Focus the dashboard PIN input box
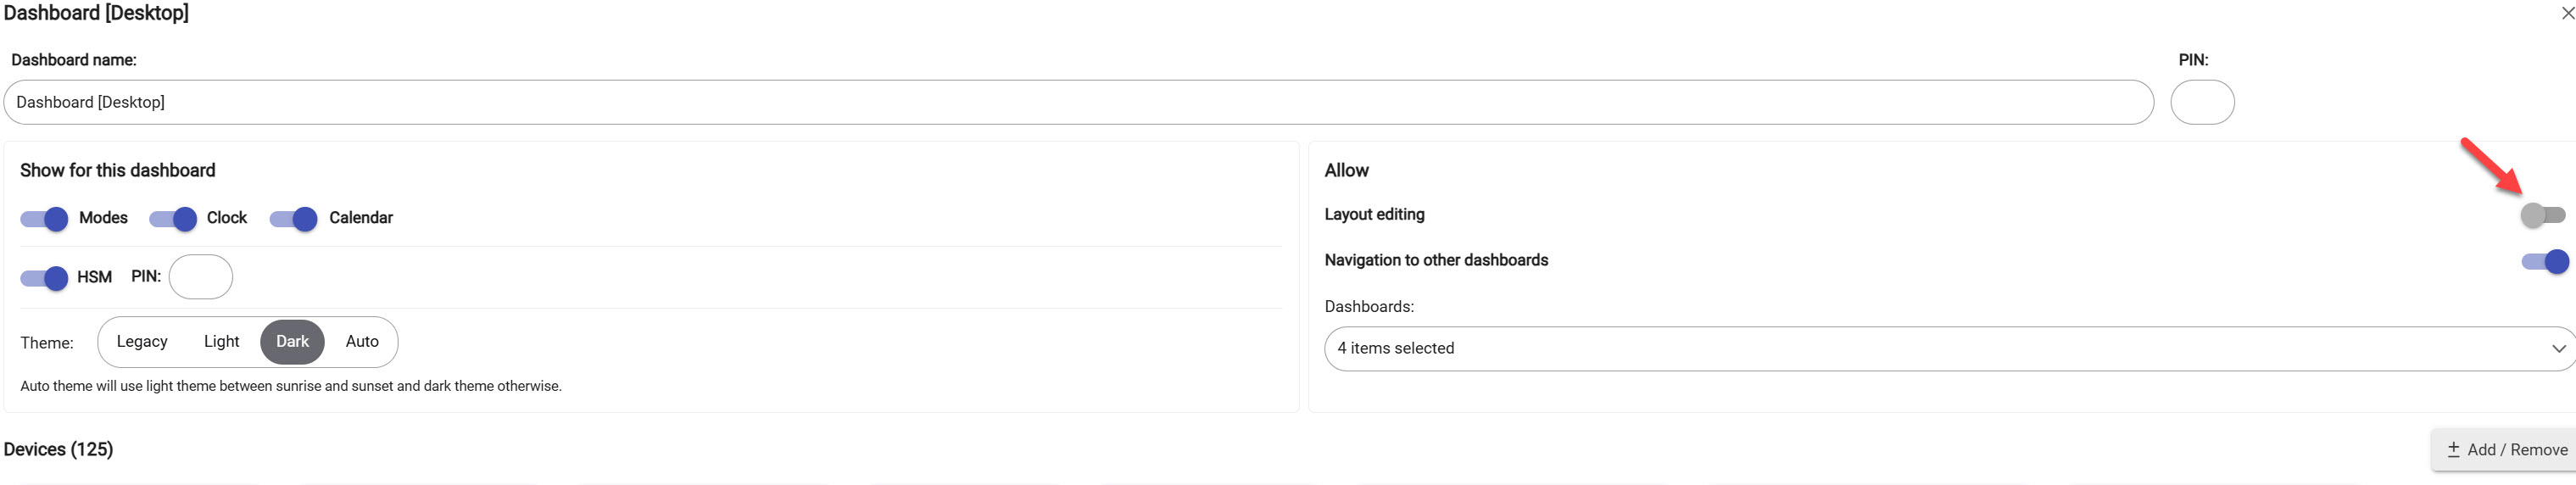Viewport: 2576px width, 485px height. coord(2202,102)
